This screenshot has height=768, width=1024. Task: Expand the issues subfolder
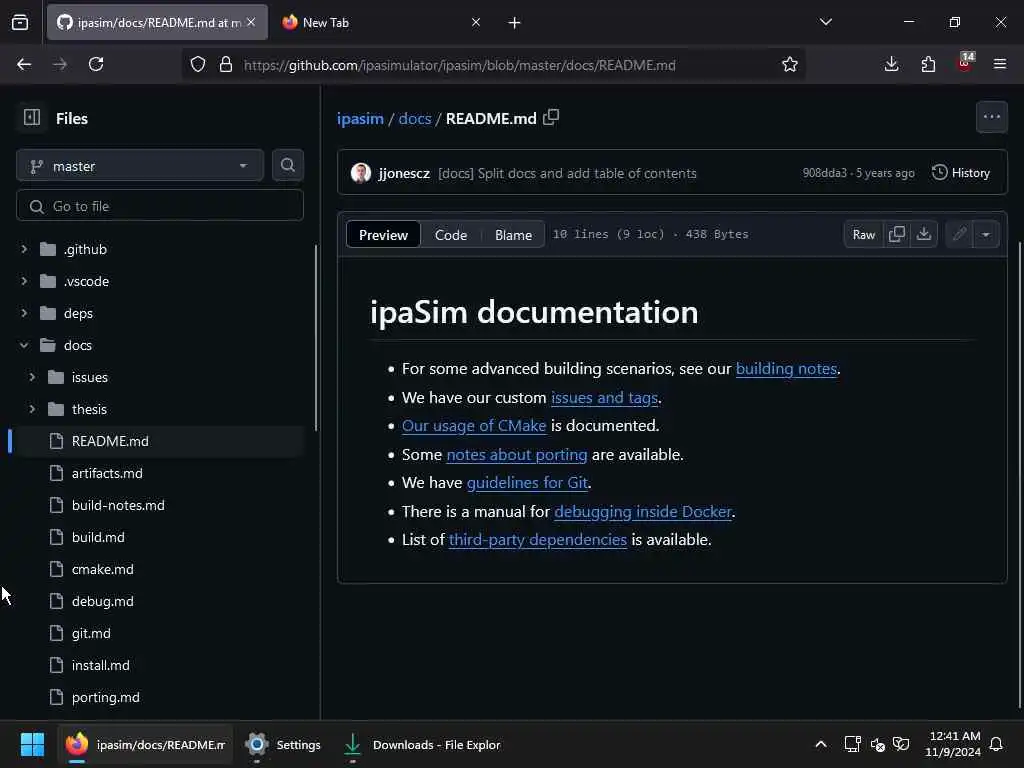point(32,377)
